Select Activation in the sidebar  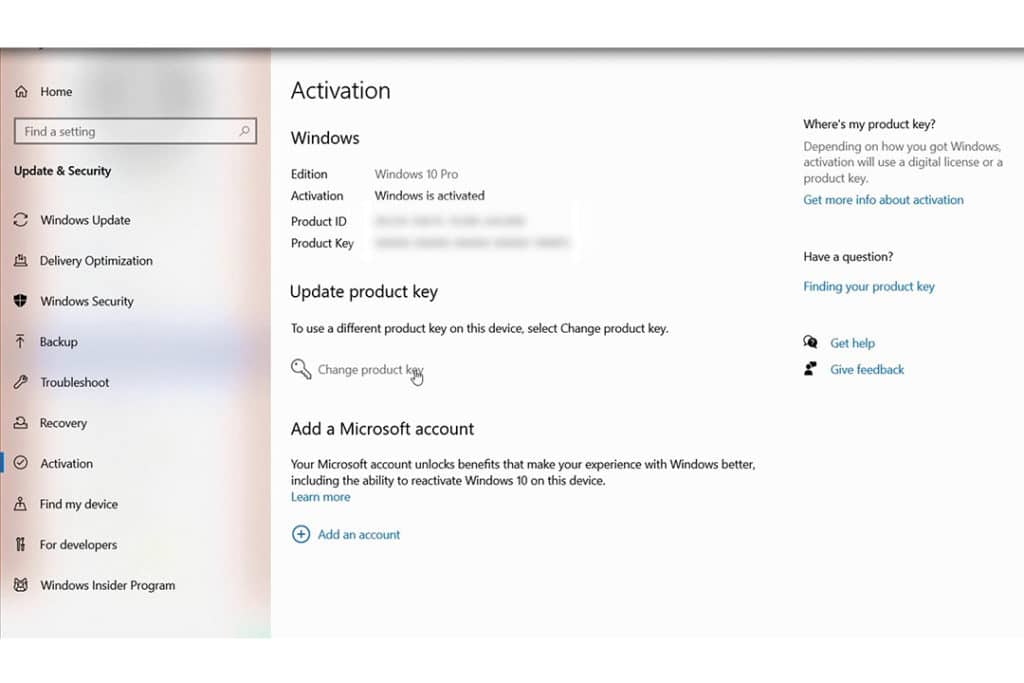point(67,463)
